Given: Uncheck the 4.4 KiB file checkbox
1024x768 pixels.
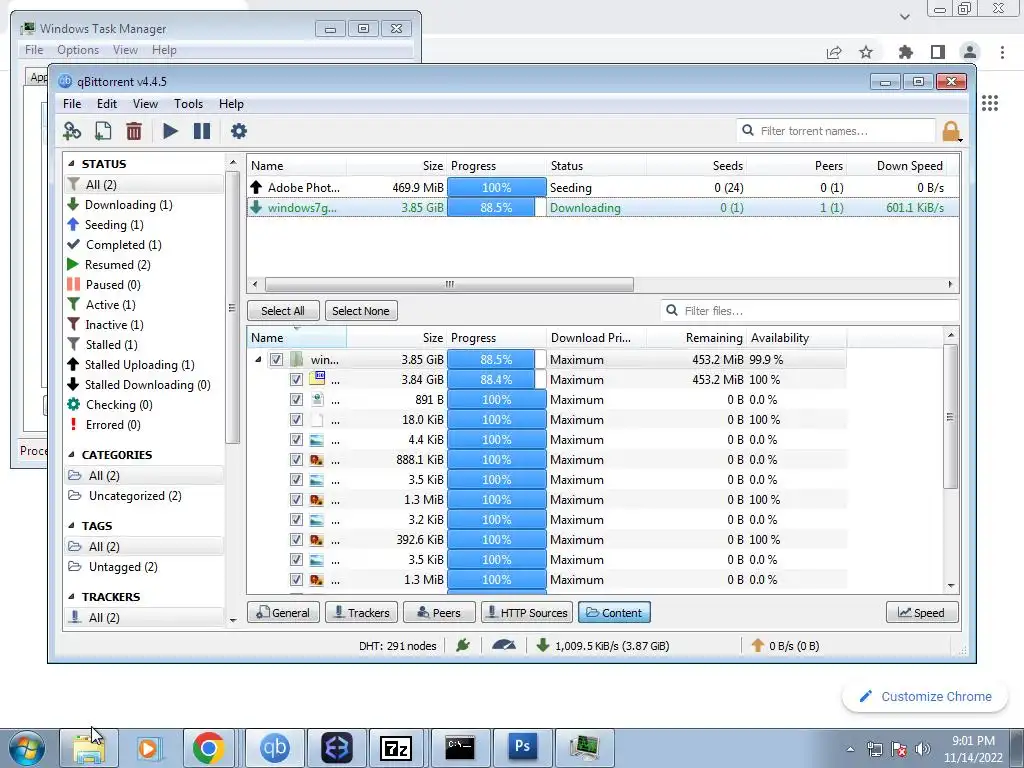Looking at the screenshot, I should 296,440.
